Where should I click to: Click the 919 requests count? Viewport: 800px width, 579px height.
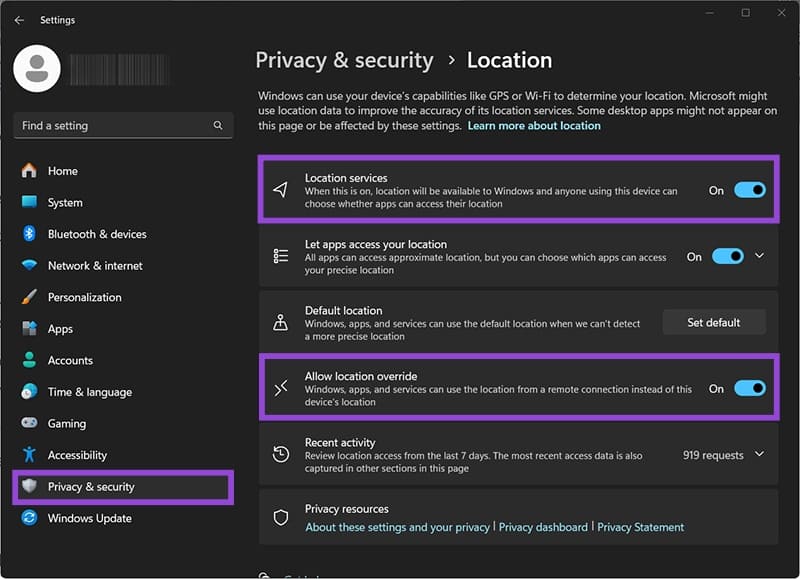[x=713, y=455]
